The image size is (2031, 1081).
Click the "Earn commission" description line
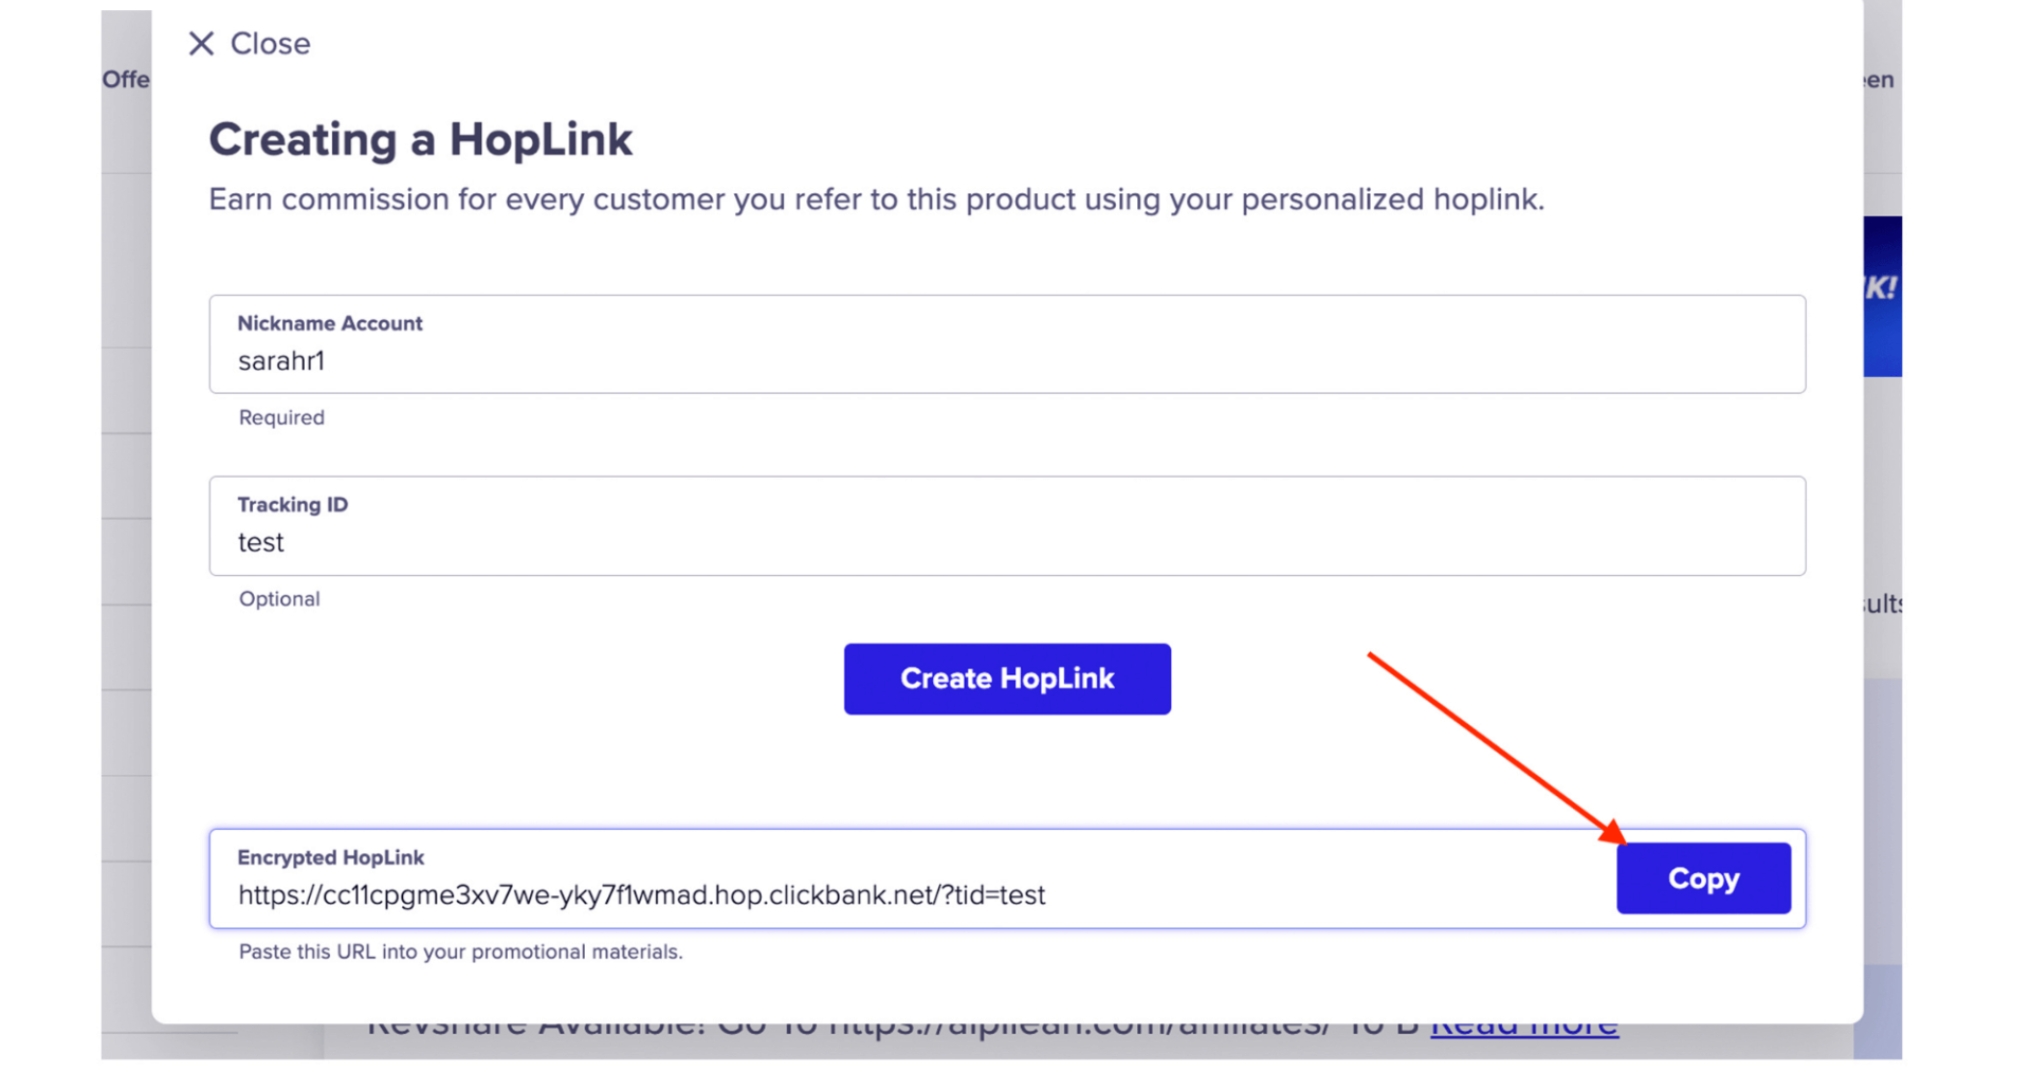[x=875, y=200]
